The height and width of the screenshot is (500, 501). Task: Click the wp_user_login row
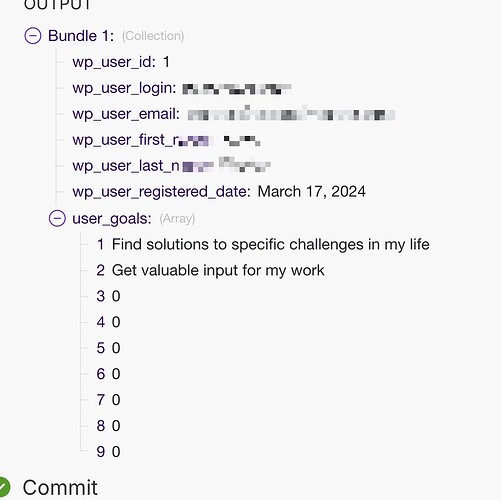pyautogui.click(x=182, y=88)
